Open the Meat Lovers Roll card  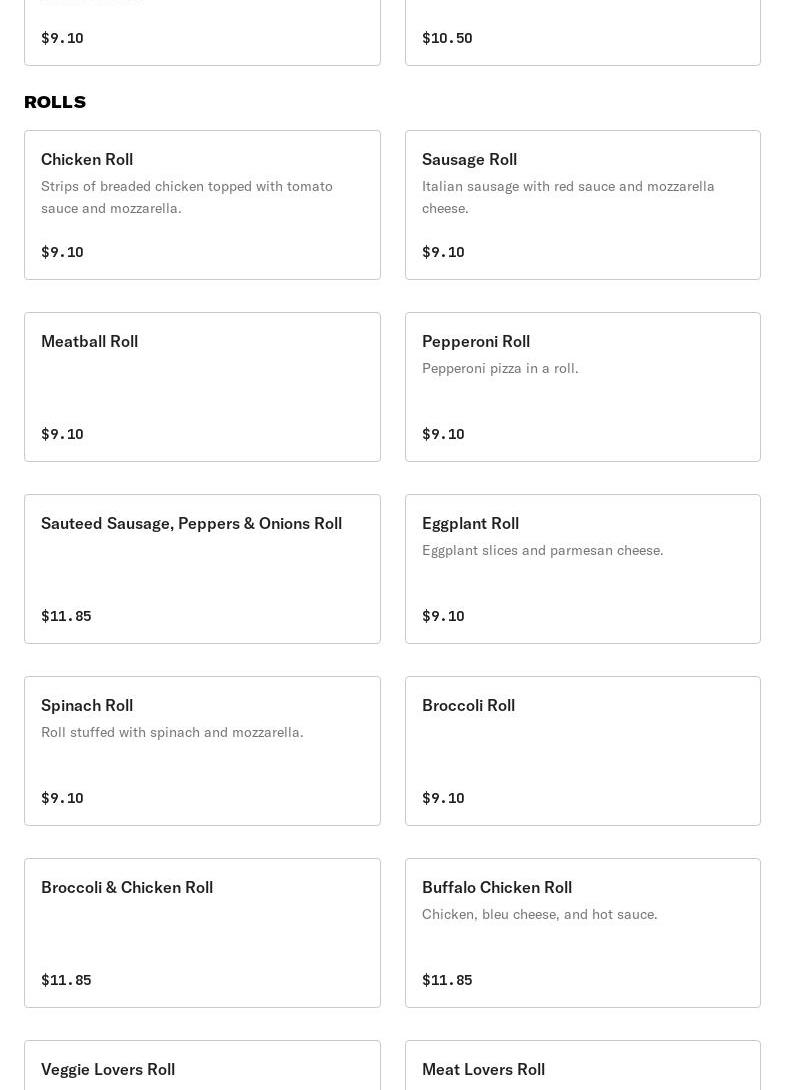tap(582, 1068)
